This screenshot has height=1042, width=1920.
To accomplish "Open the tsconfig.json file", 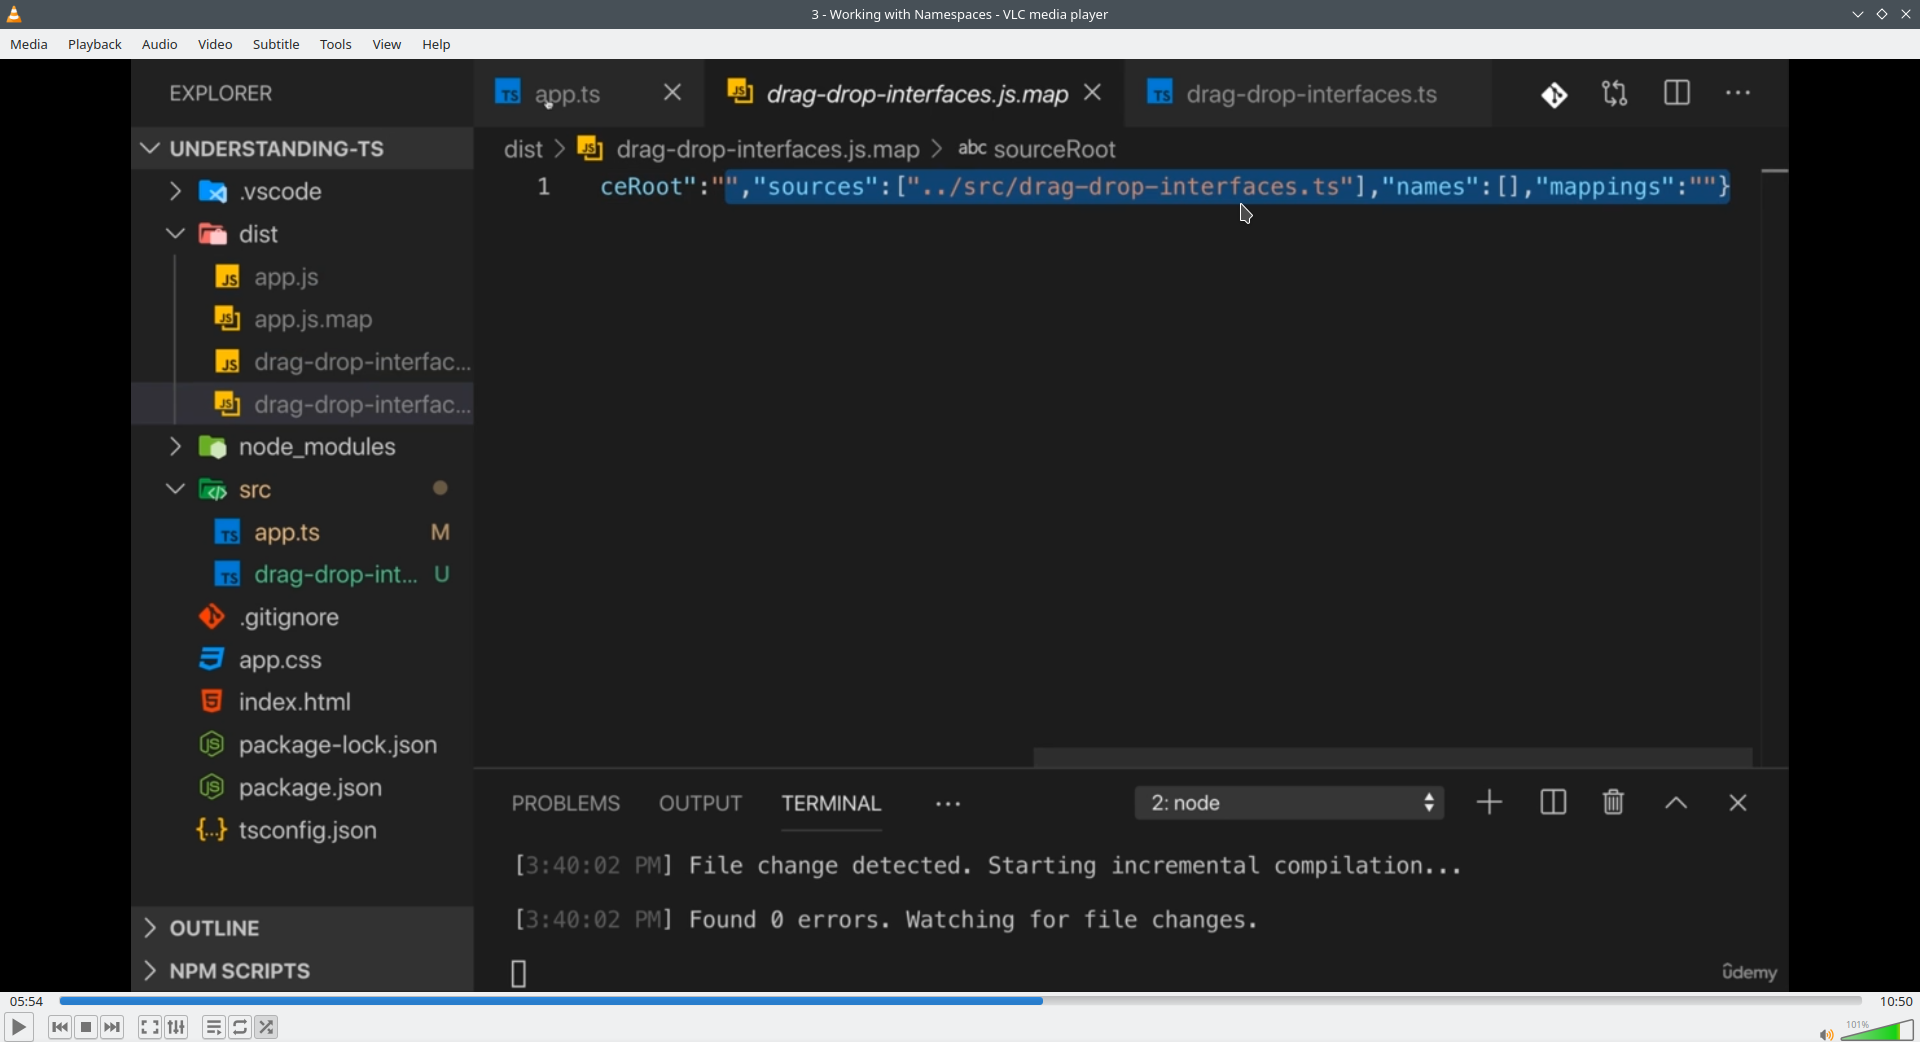I will 302,831.
